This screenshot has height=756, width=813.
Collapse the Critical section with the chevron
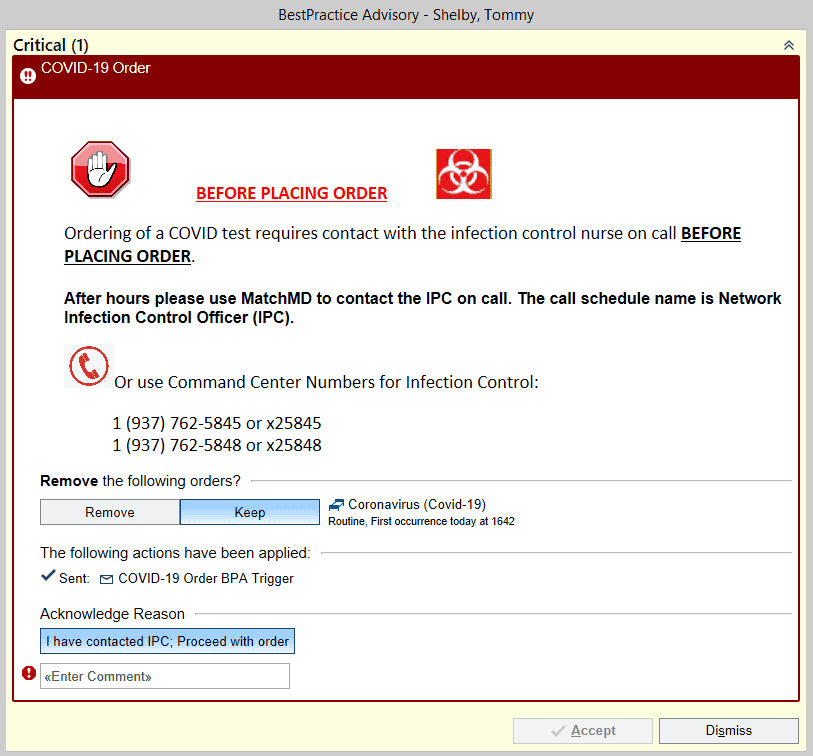point(789,45)
